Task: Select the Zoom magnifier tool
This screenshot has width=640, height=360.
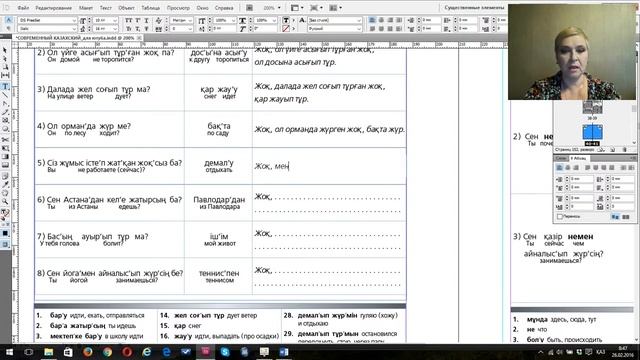Action: click(x=5, y=201)
